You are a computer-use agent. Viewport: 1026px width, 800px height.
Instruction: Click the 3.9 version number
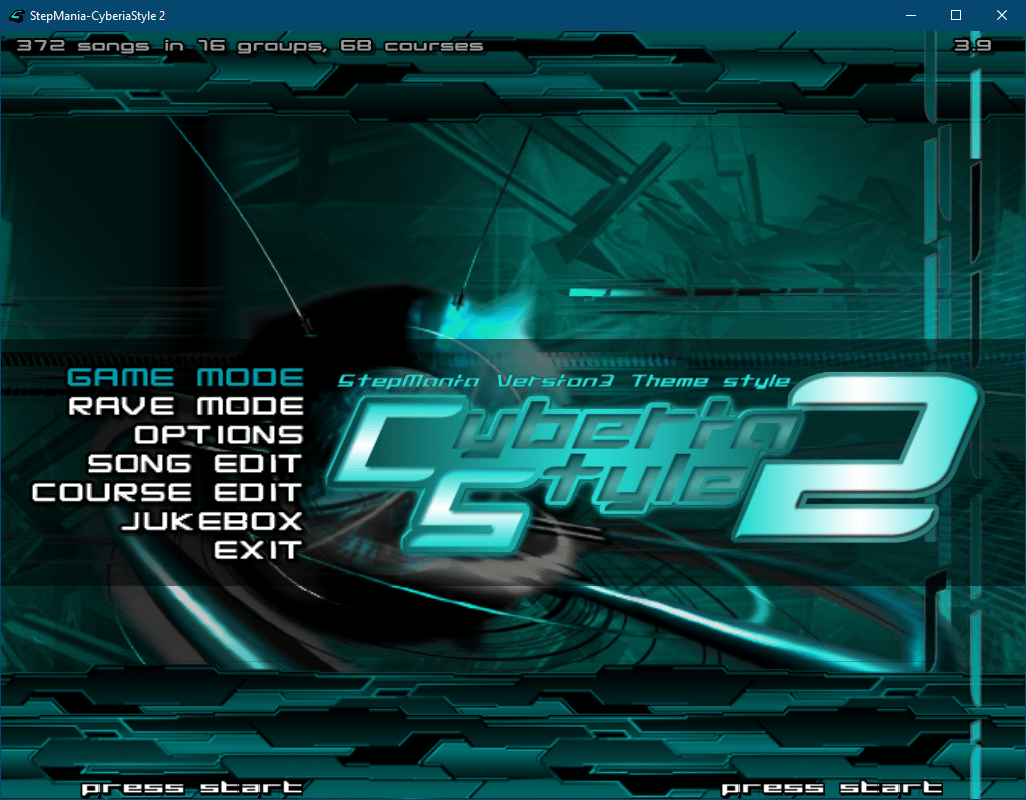pos(972,46)
